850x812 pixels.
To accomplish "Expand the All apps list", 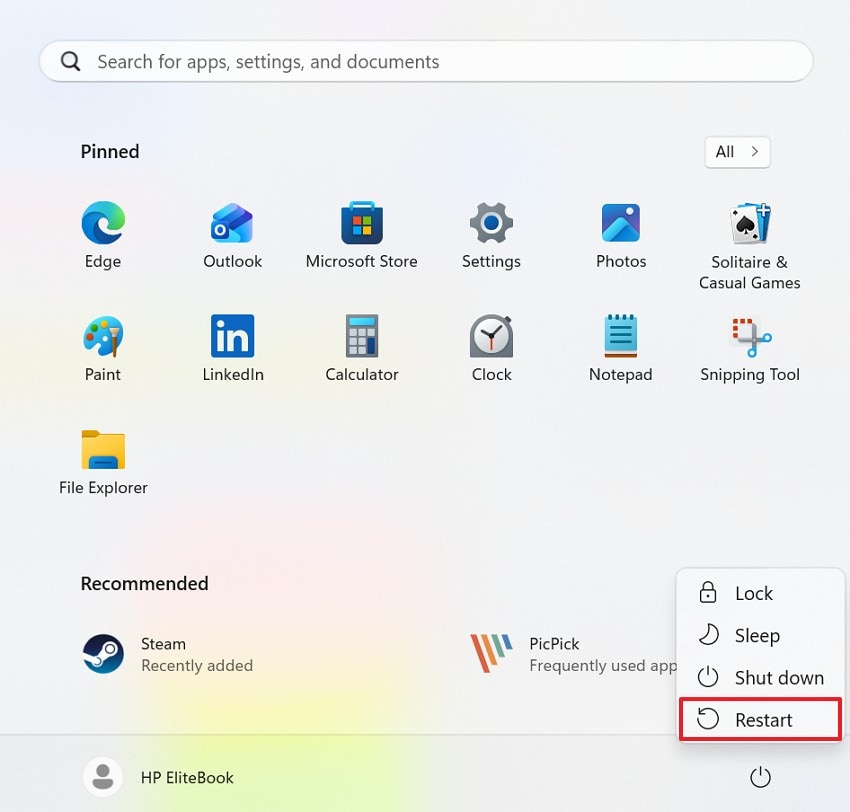I will point(737,152).
